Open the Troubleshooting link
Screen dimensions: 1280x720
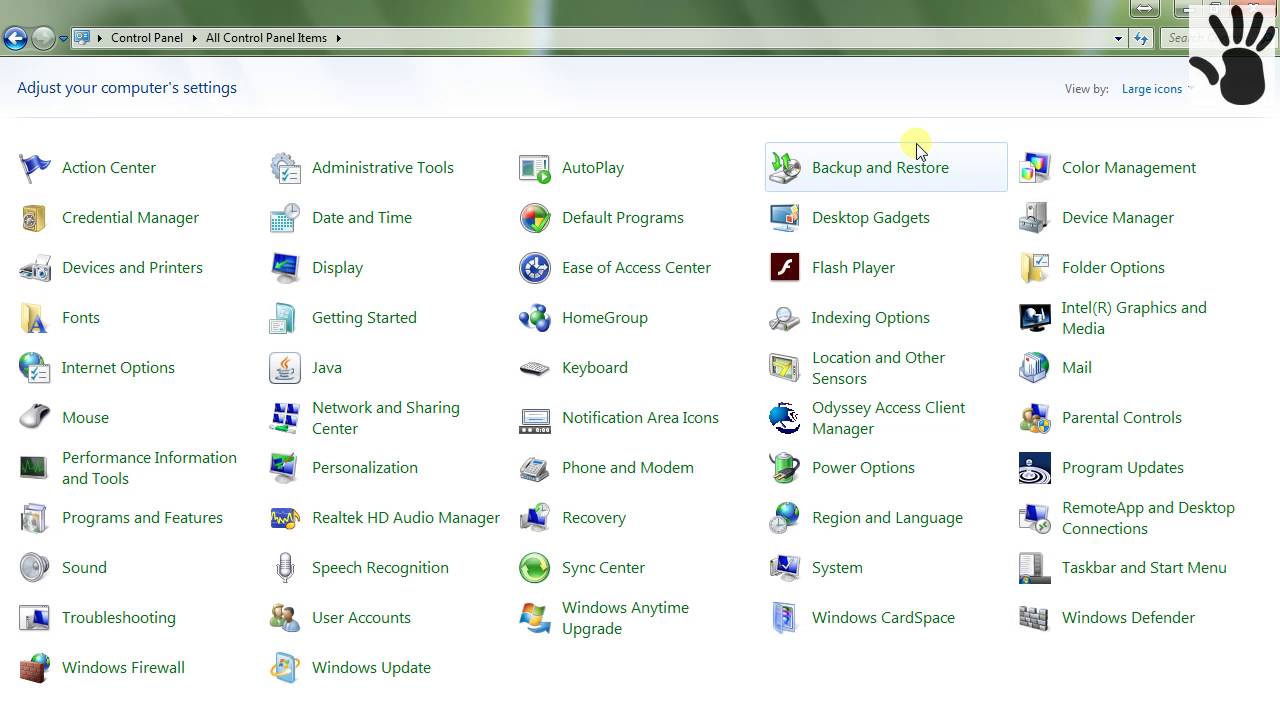pos(119,618)
